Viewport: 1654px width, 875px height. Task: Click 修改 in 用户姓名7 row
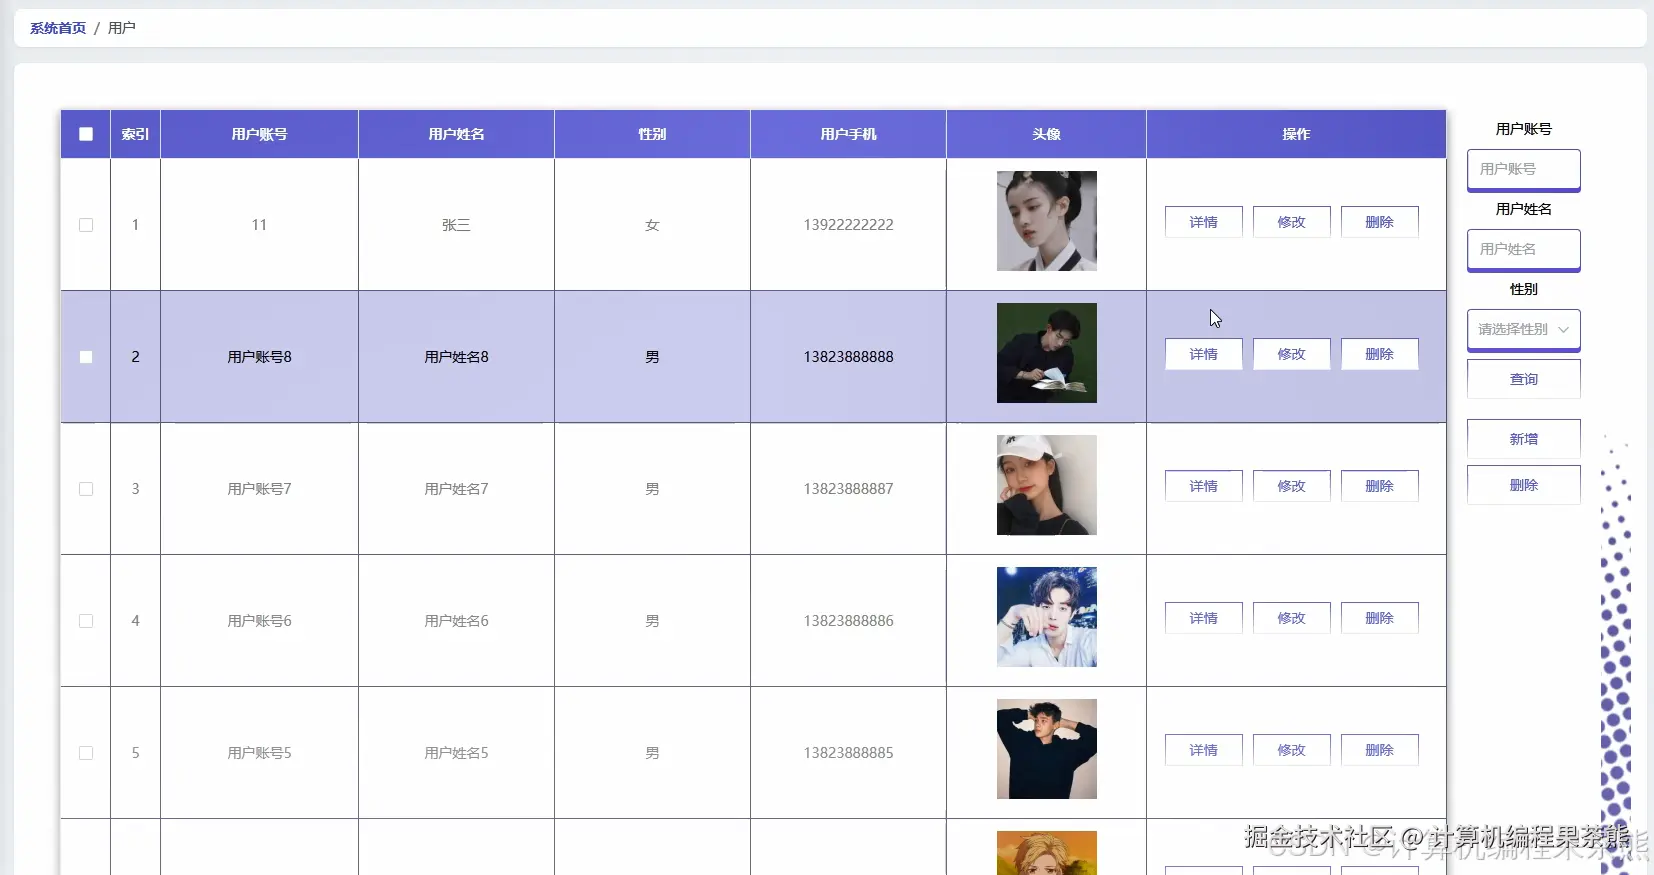tap(1292, 486)
